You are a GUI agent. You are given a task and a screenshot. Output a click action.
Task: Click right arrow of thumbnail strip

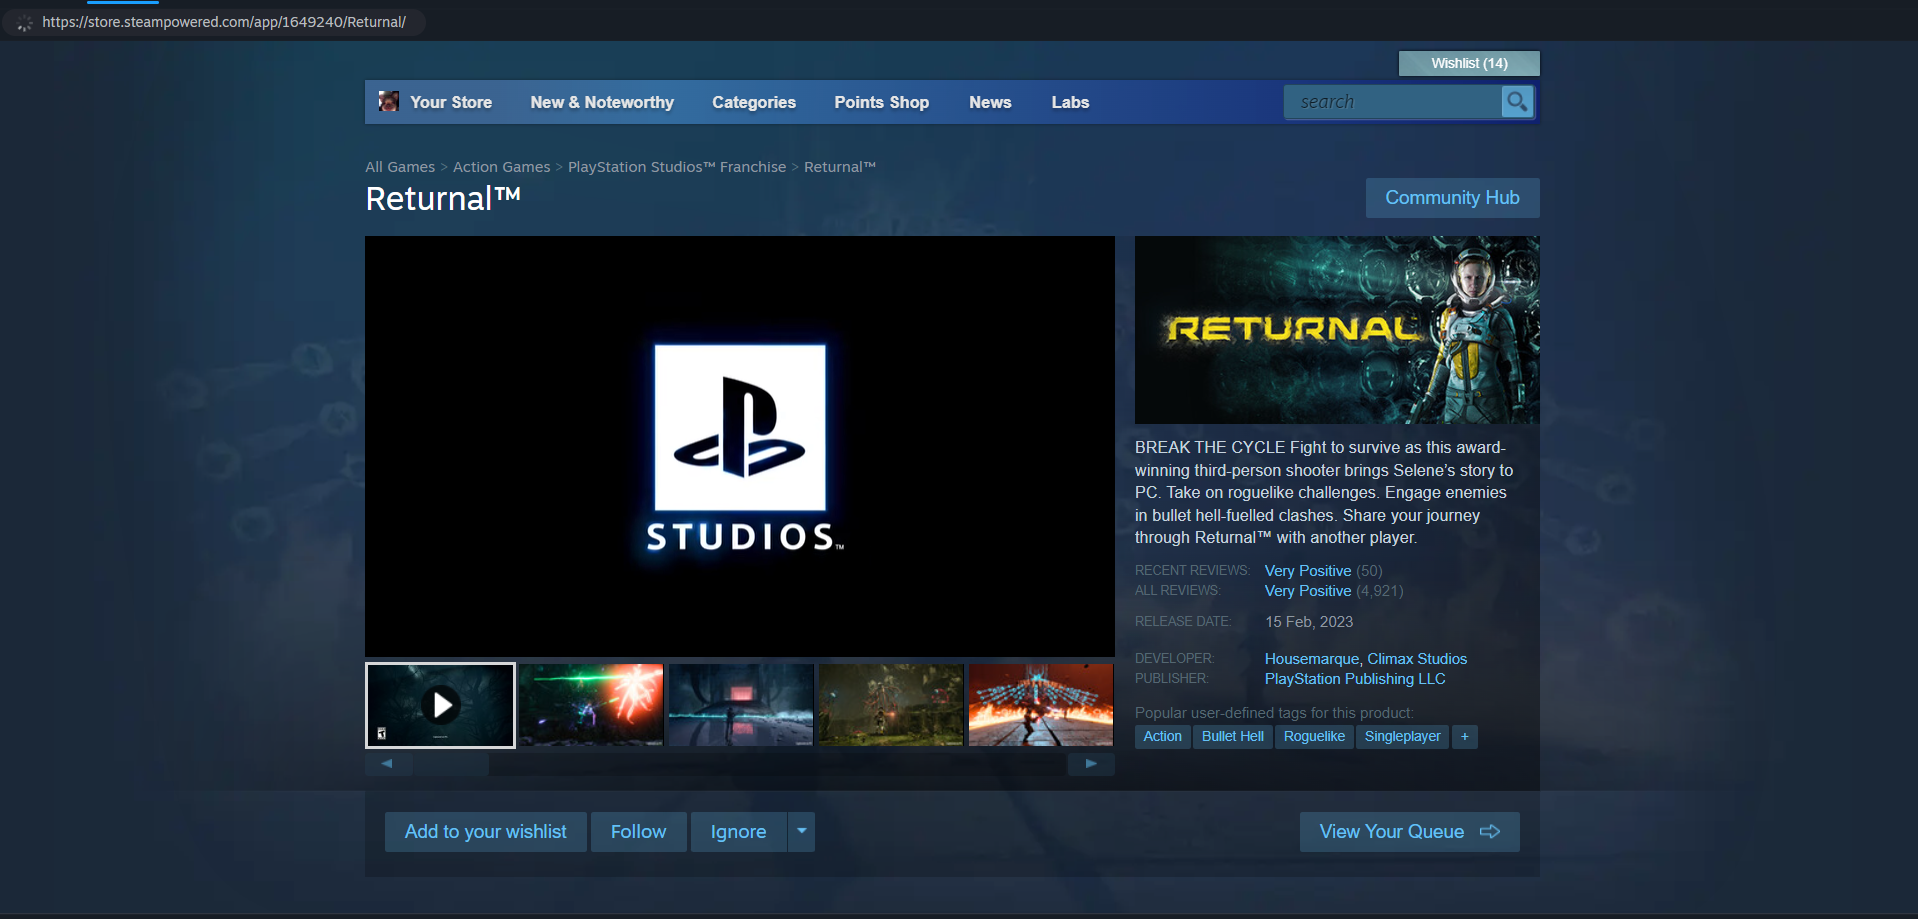tap(1091, 764)
